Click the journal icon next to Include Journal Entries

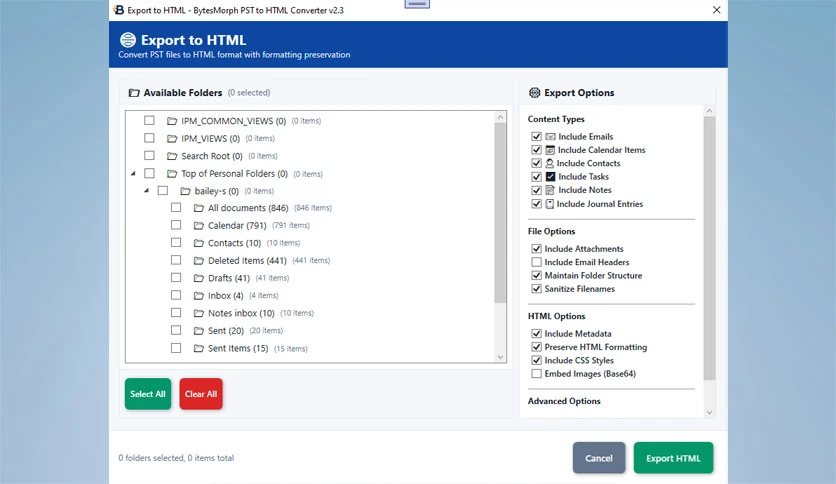click(x=550, y=204)
